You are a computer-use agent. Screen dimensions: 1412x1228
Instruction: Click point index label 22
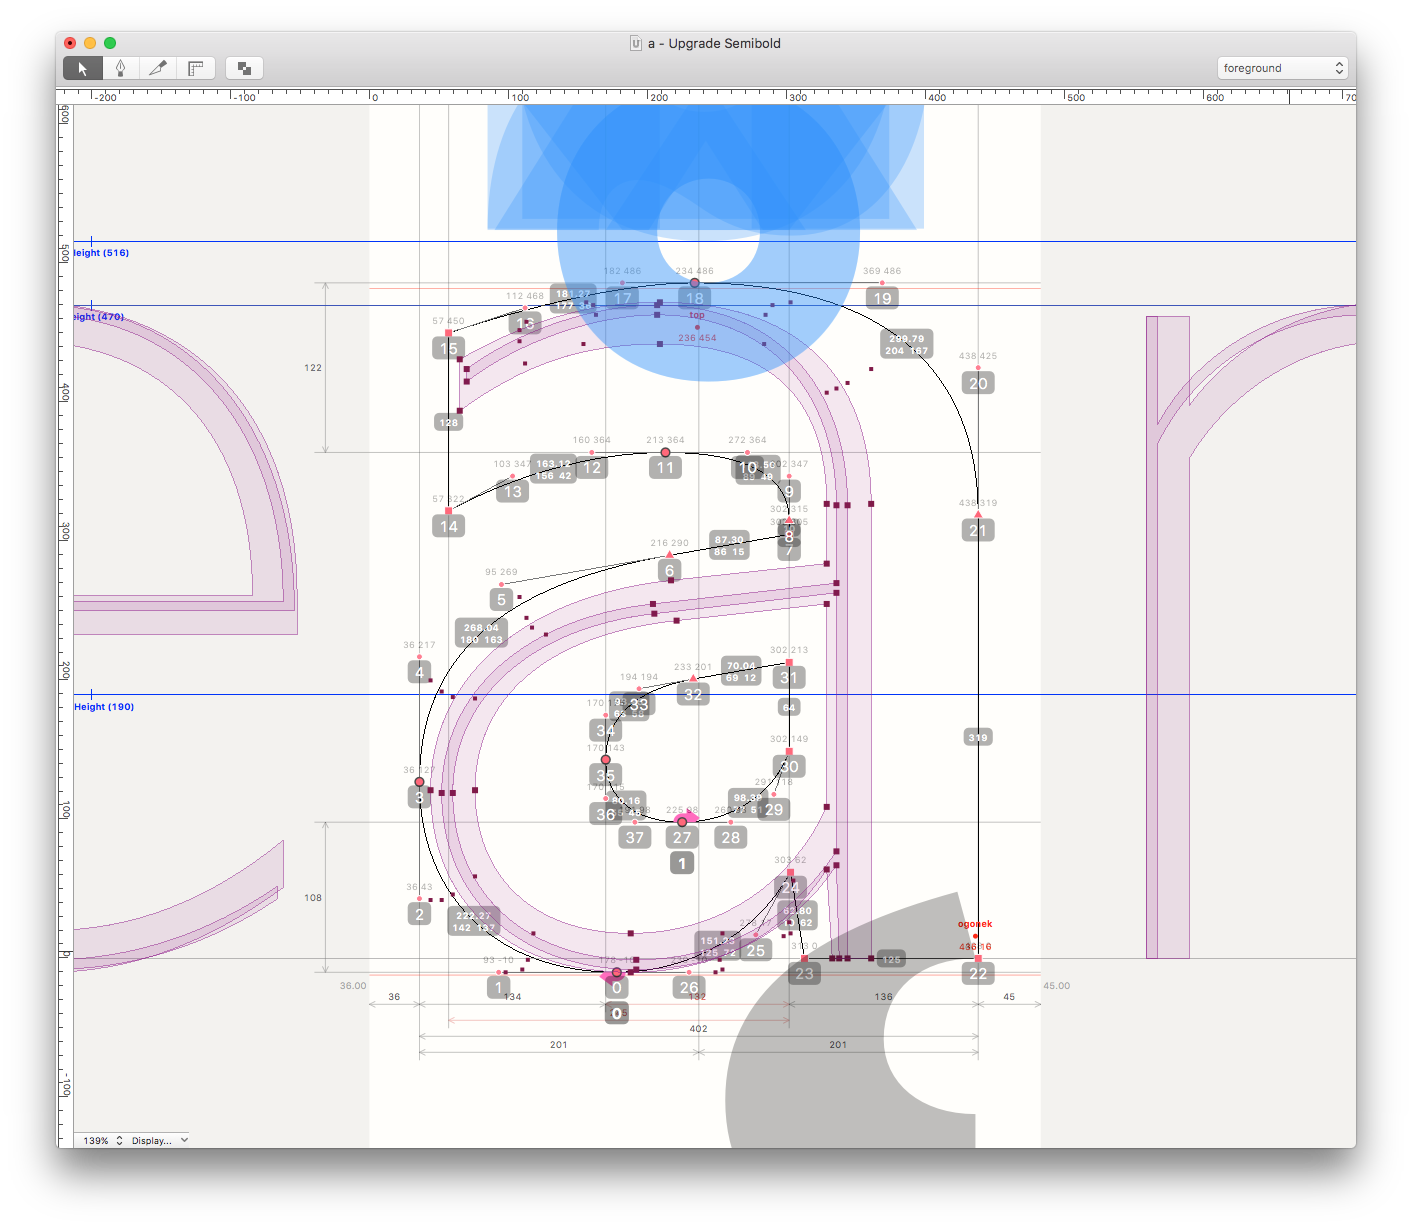978,973
